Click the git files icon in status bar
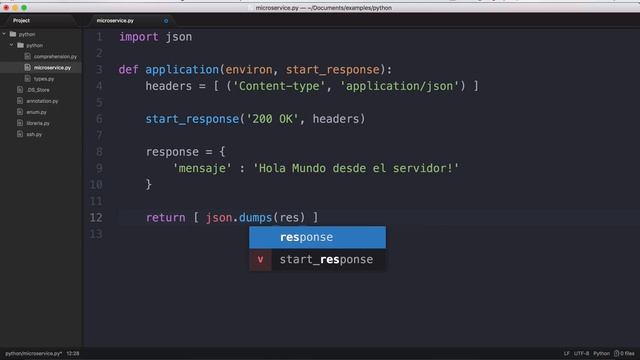This screenshot has width=640, height=360. click(616, 353)
